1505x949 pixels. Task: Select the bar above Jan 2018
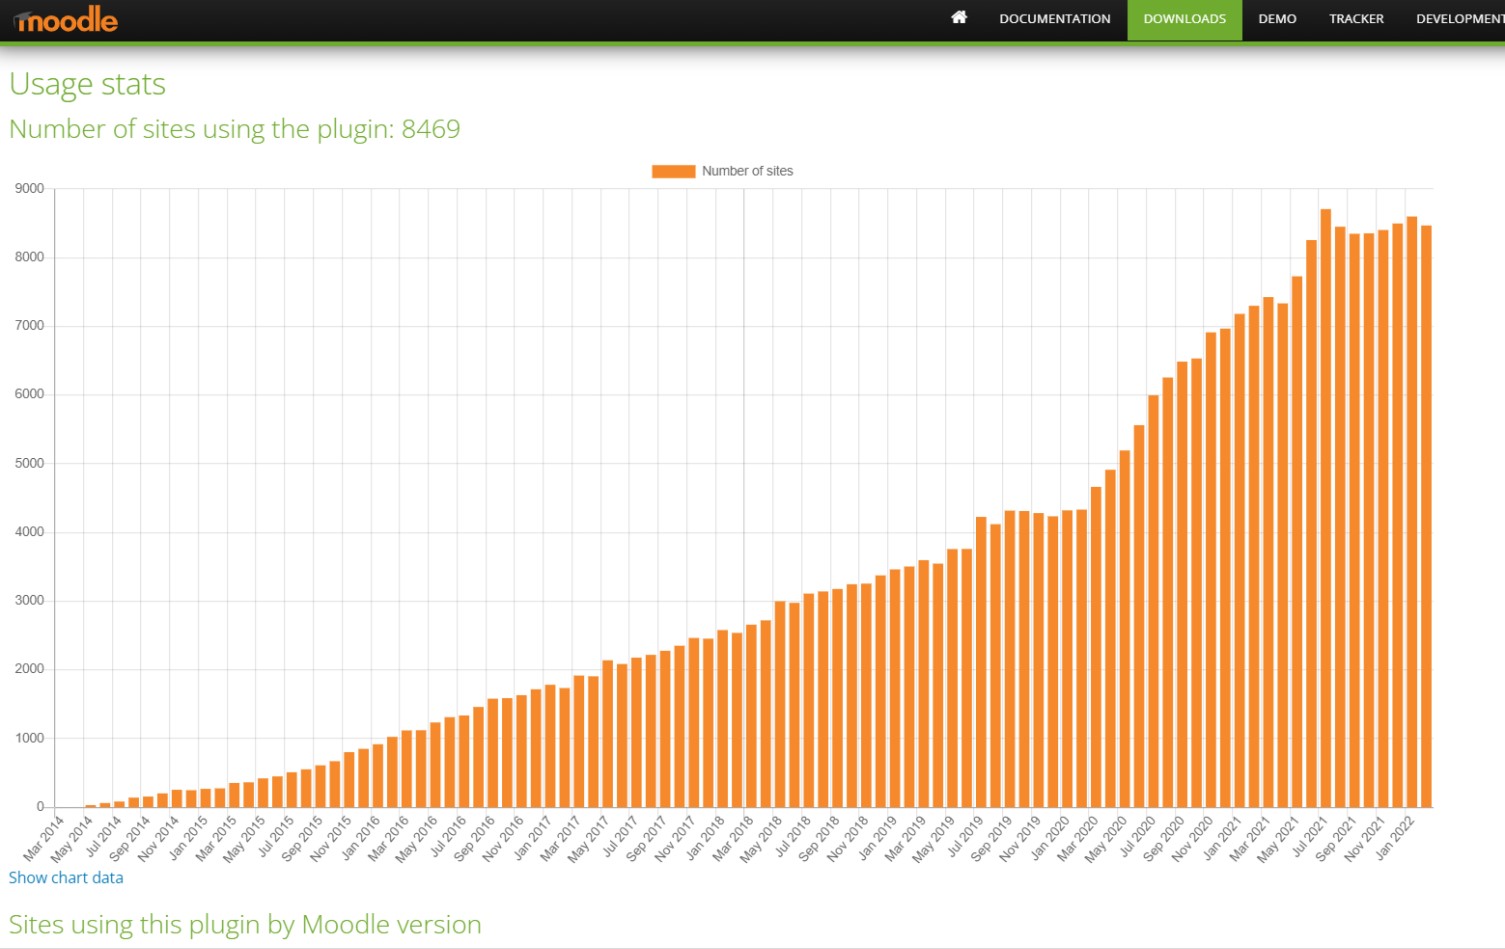tap(722, 718)
